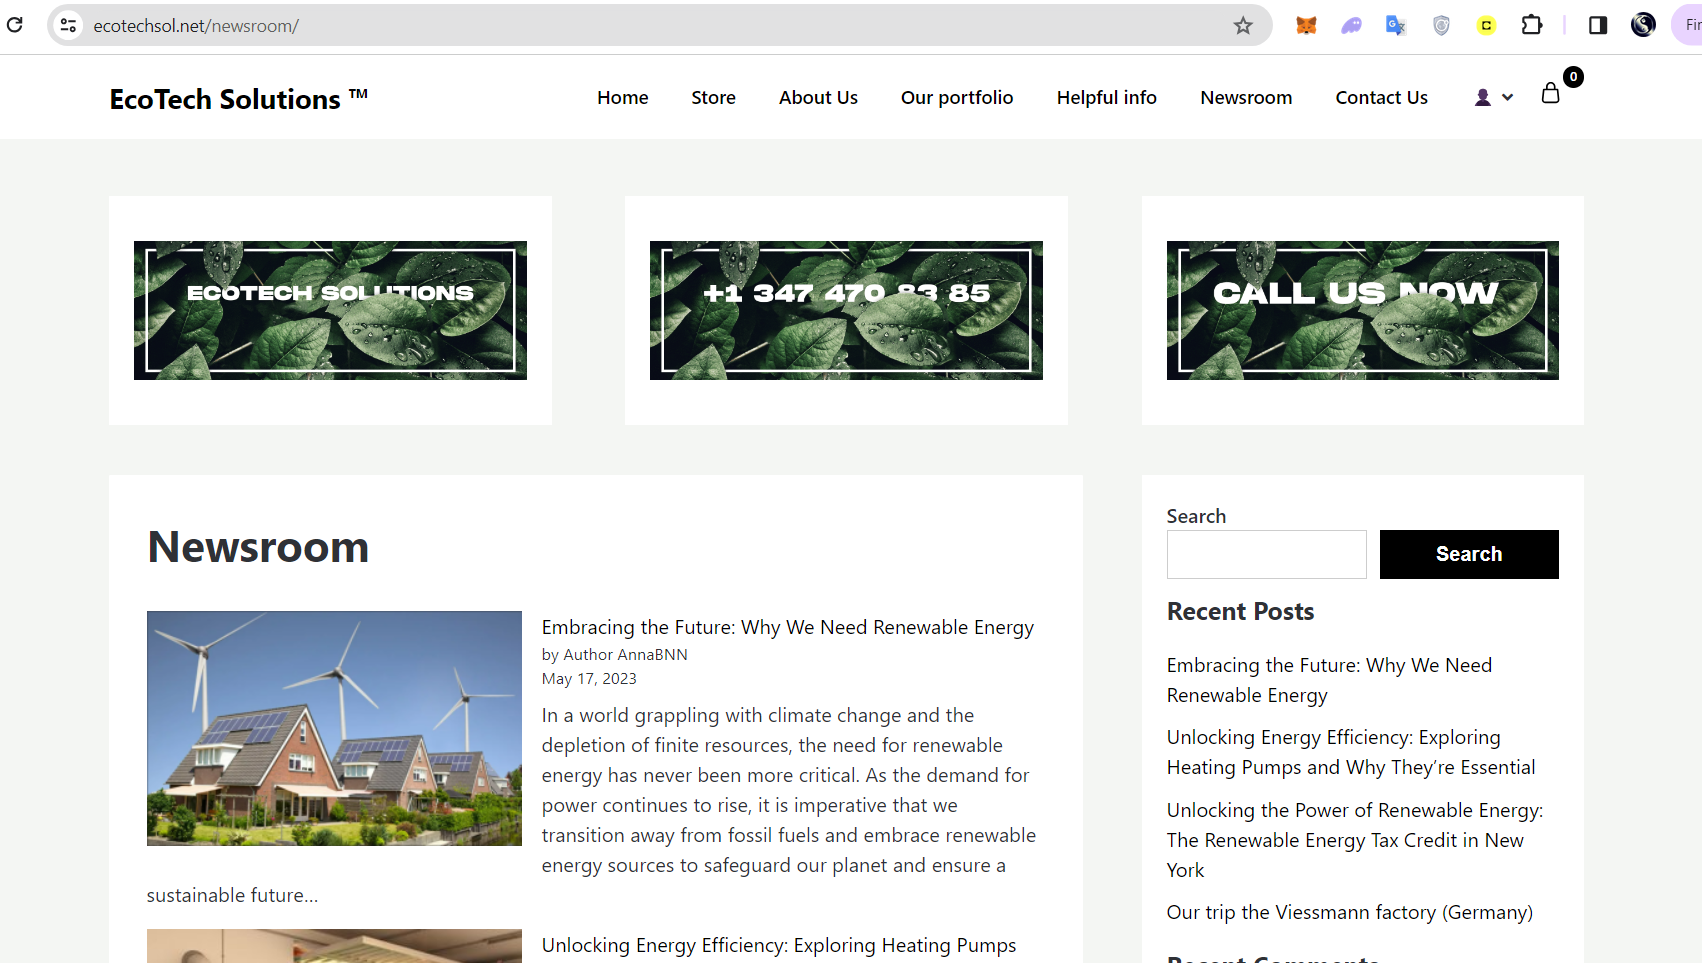Open site information icon in address bar
Screen dimensions: 1702x963
pyautogui.click(x=68, y=25)
